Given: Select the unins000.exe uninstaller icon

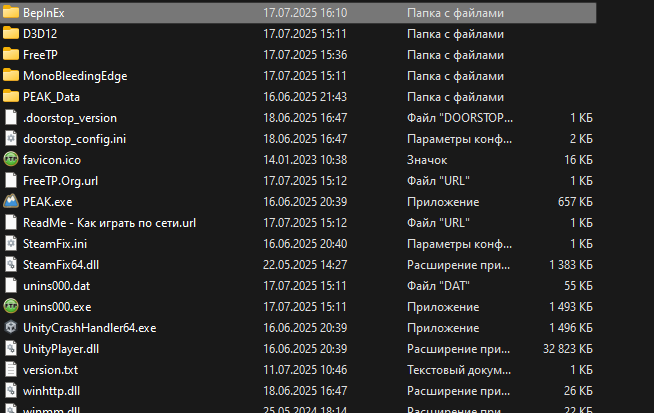Looking at the screenshot, I should 11,307.
